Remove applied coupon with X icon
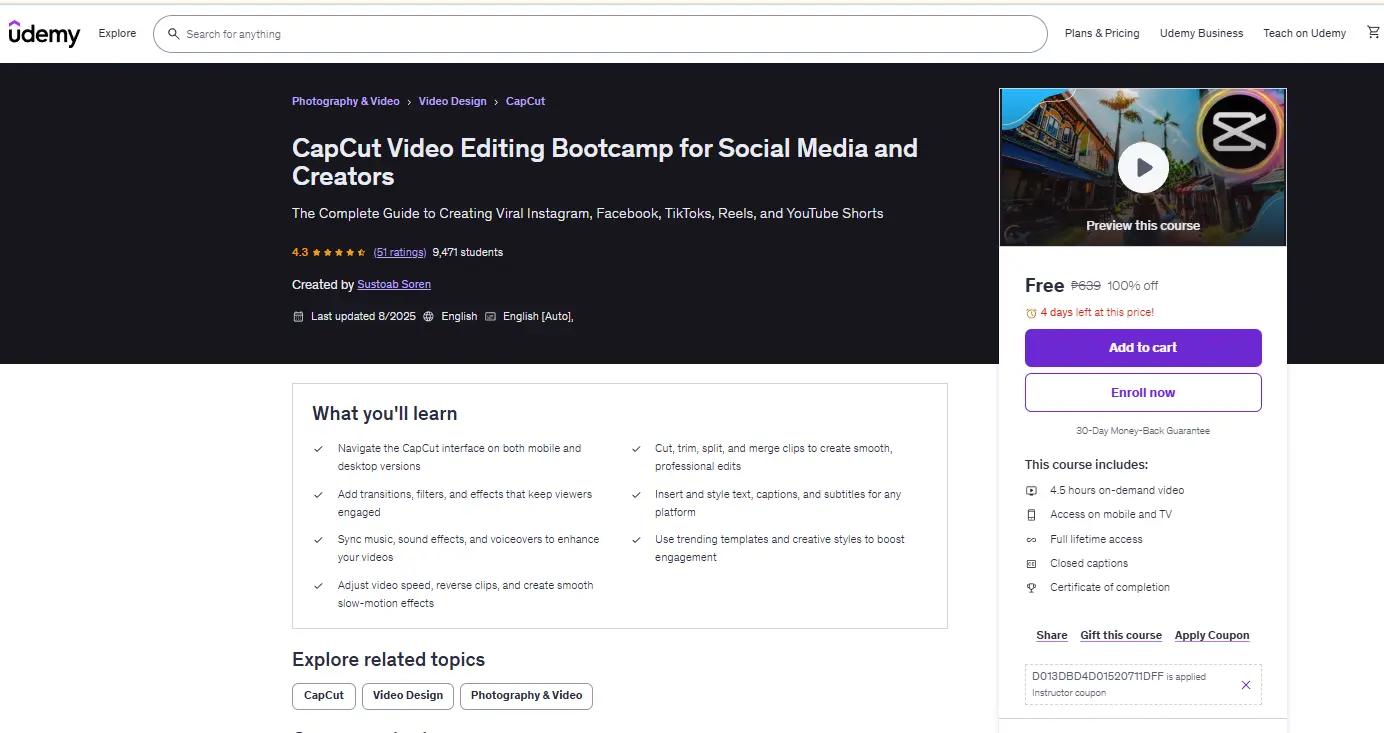Screen dimensions: 1384x733 (1246, 685)
